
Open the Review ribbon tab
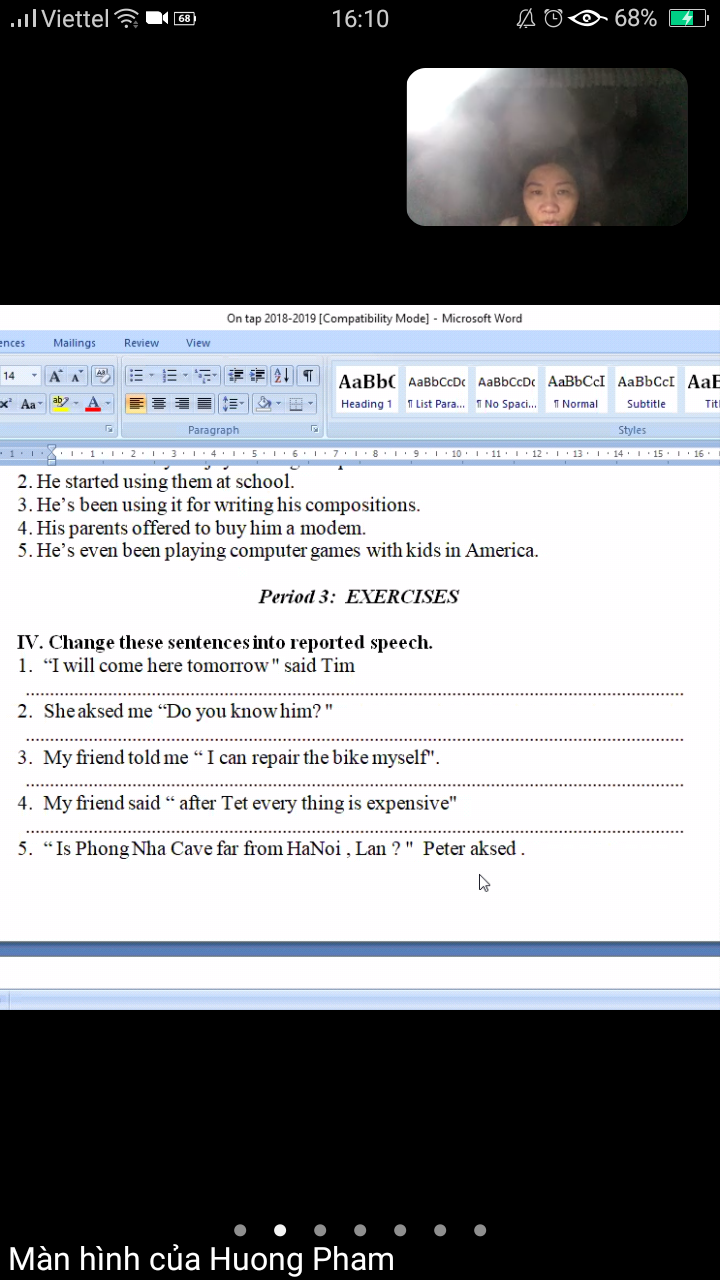click(x=141, y=343)
